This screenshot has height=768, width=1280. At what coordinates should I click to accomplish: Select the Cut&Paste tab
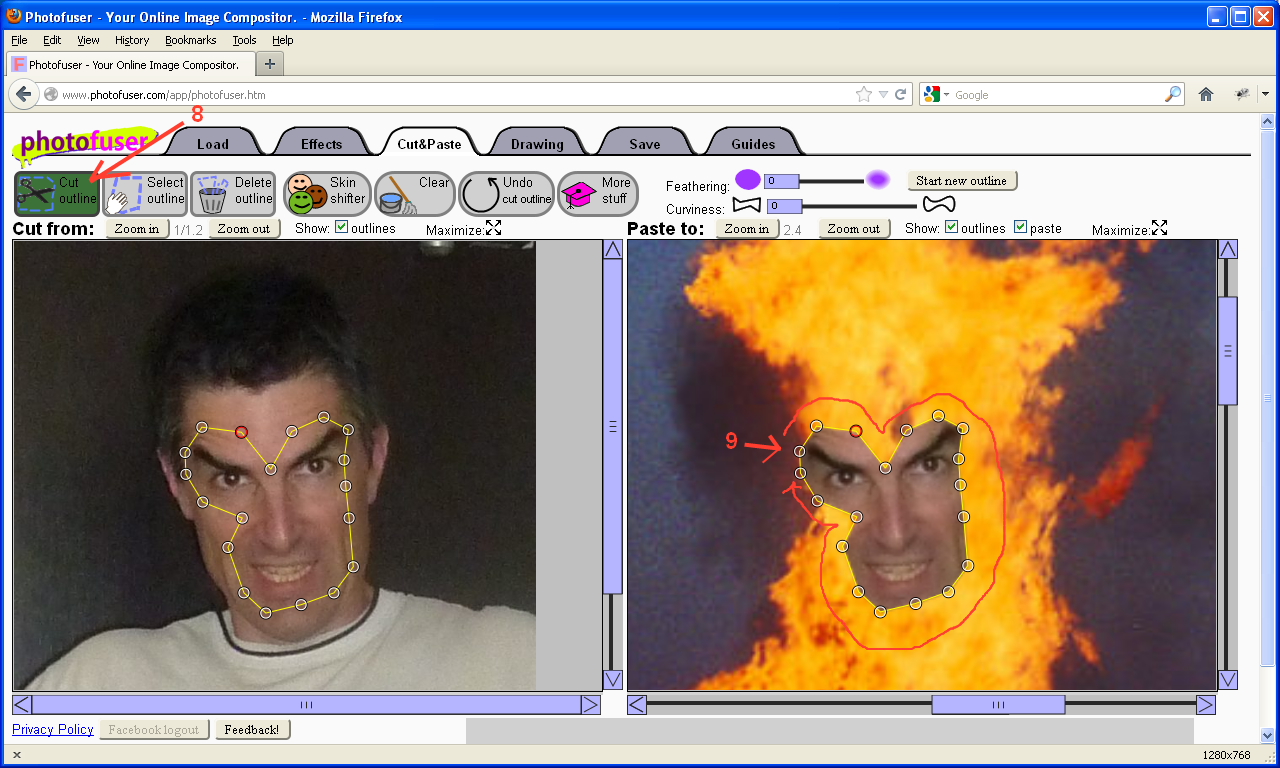pos(429,143)
